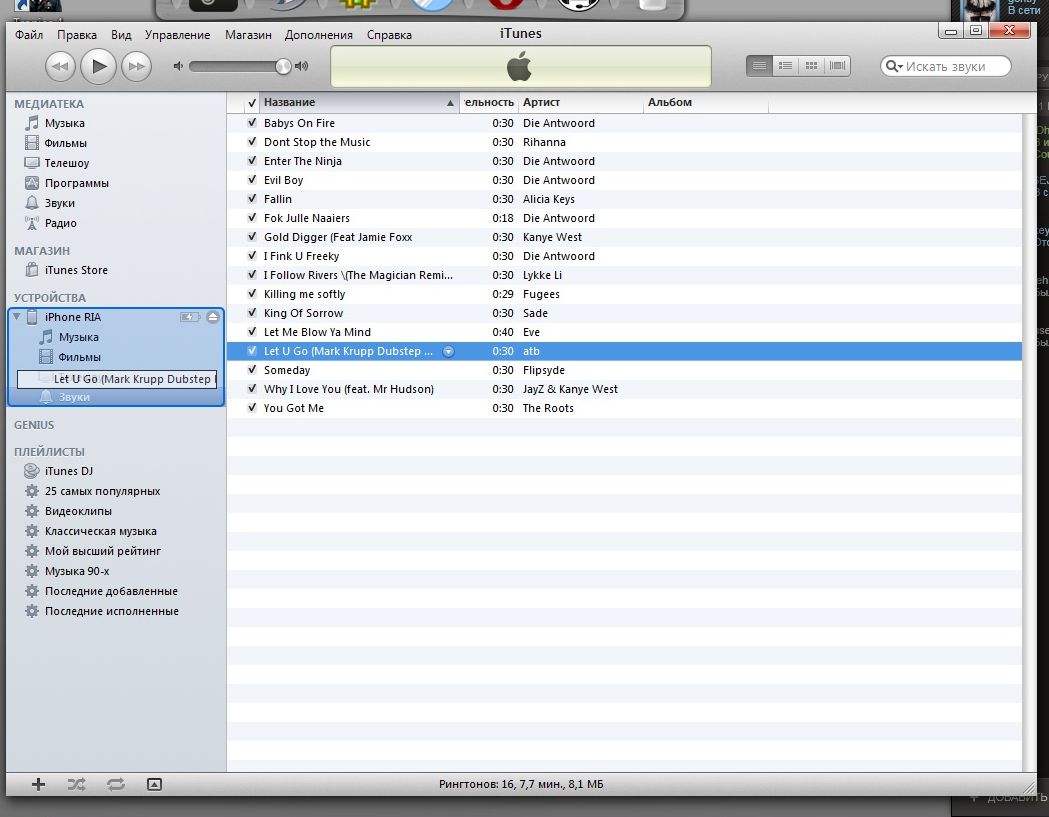Uncheck Enter The Ninja checkbox
This screenshot has height=817, width=1049.
252,161
